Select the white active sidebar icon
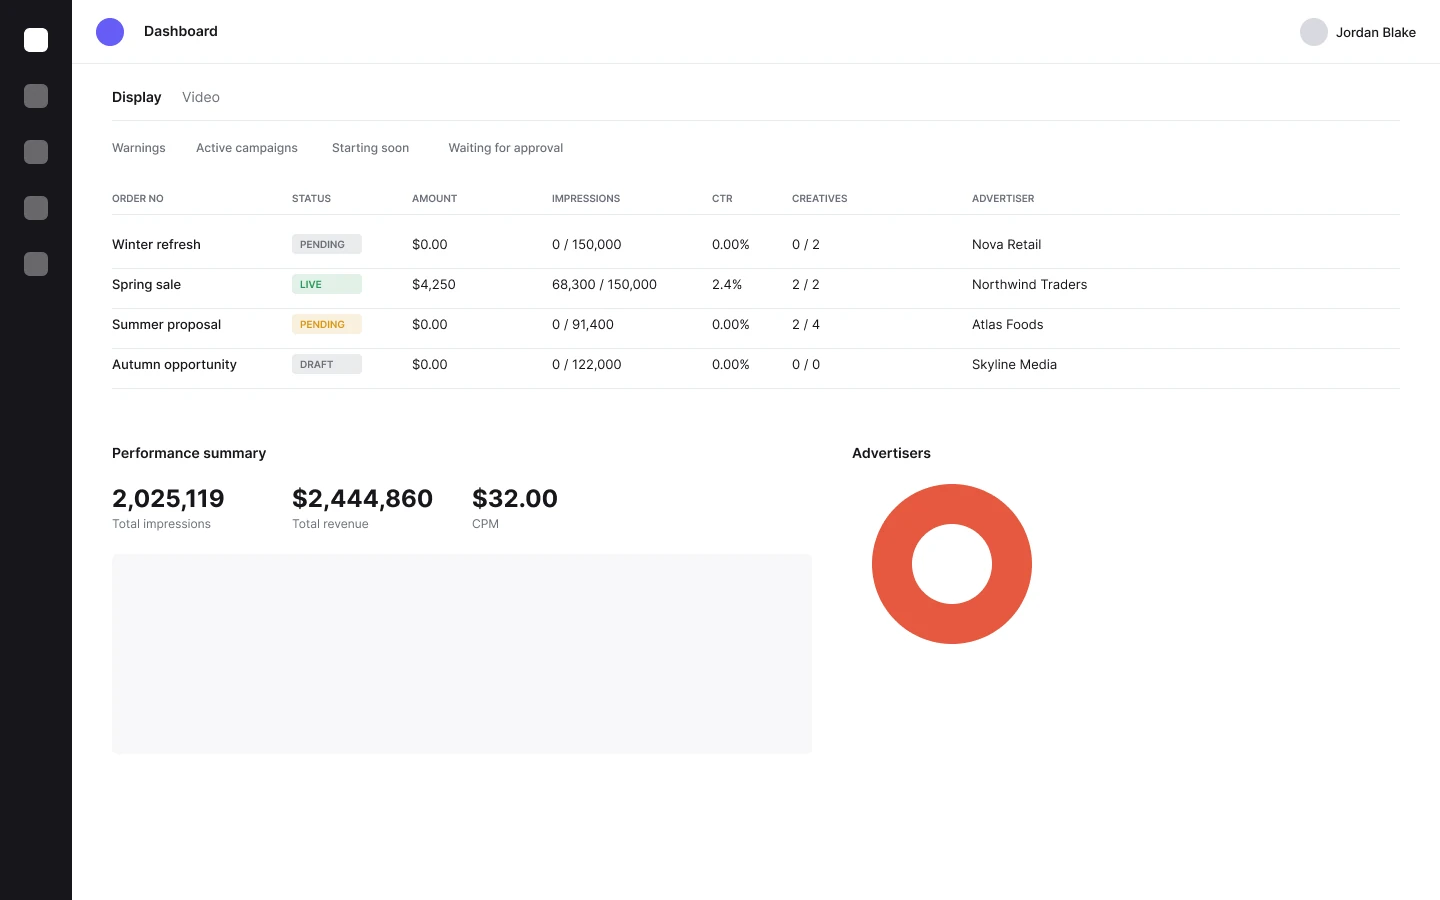 (36, 40)
